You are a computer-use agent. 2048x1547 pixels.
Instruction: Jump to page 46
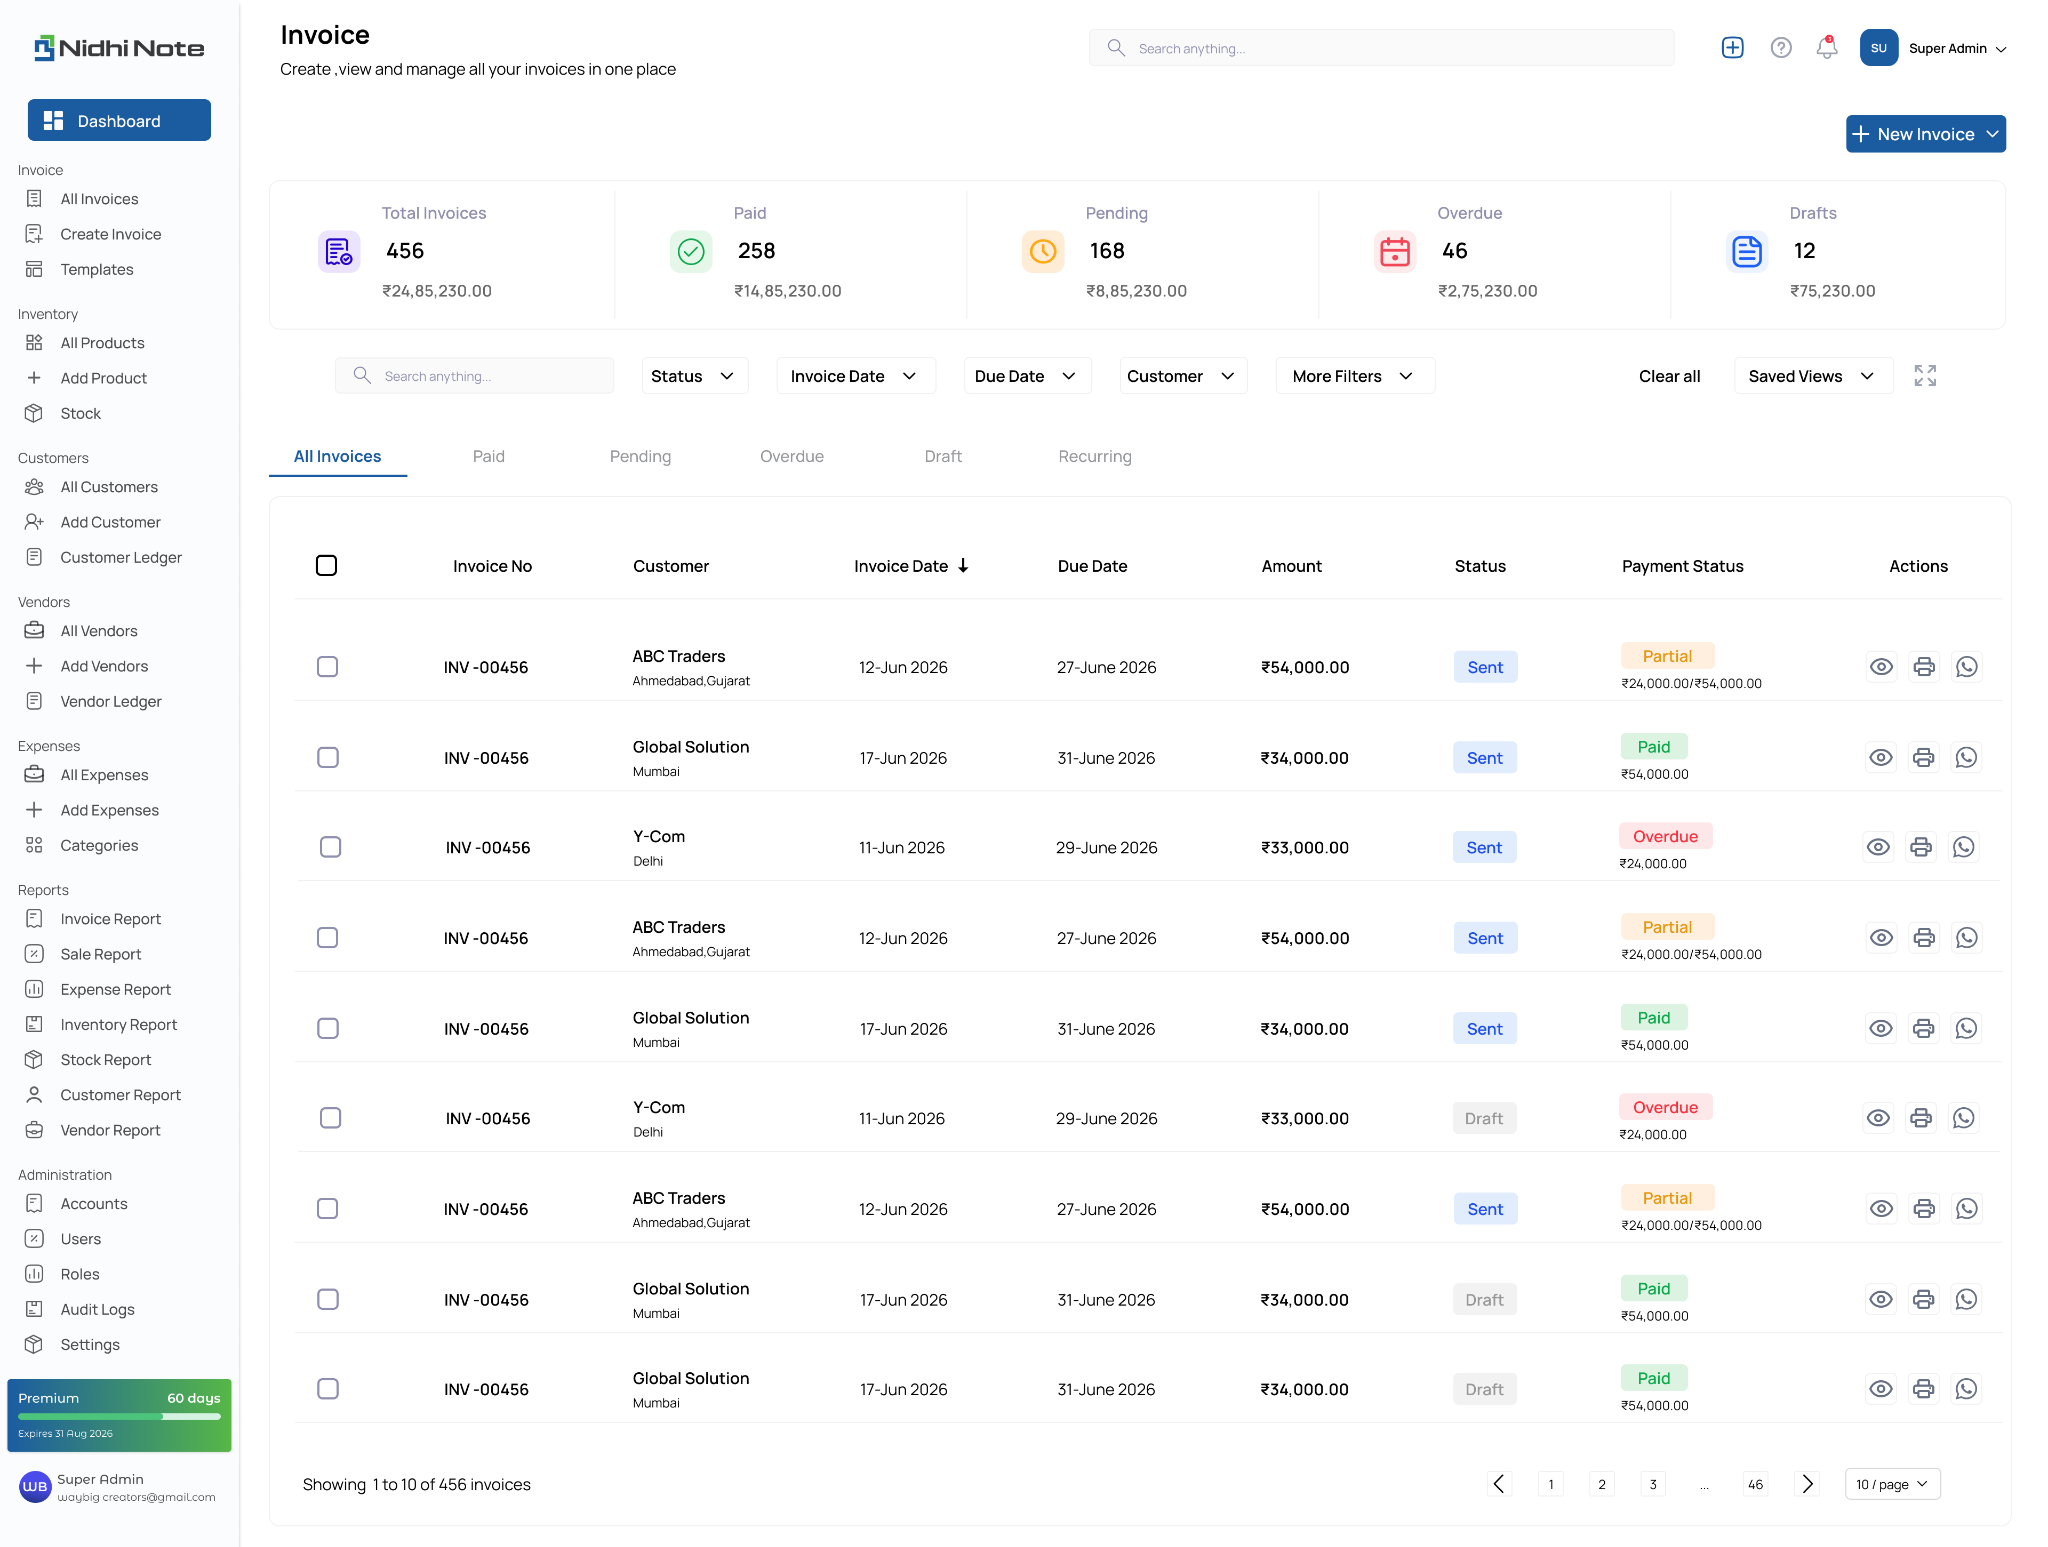(1755, 1484)
